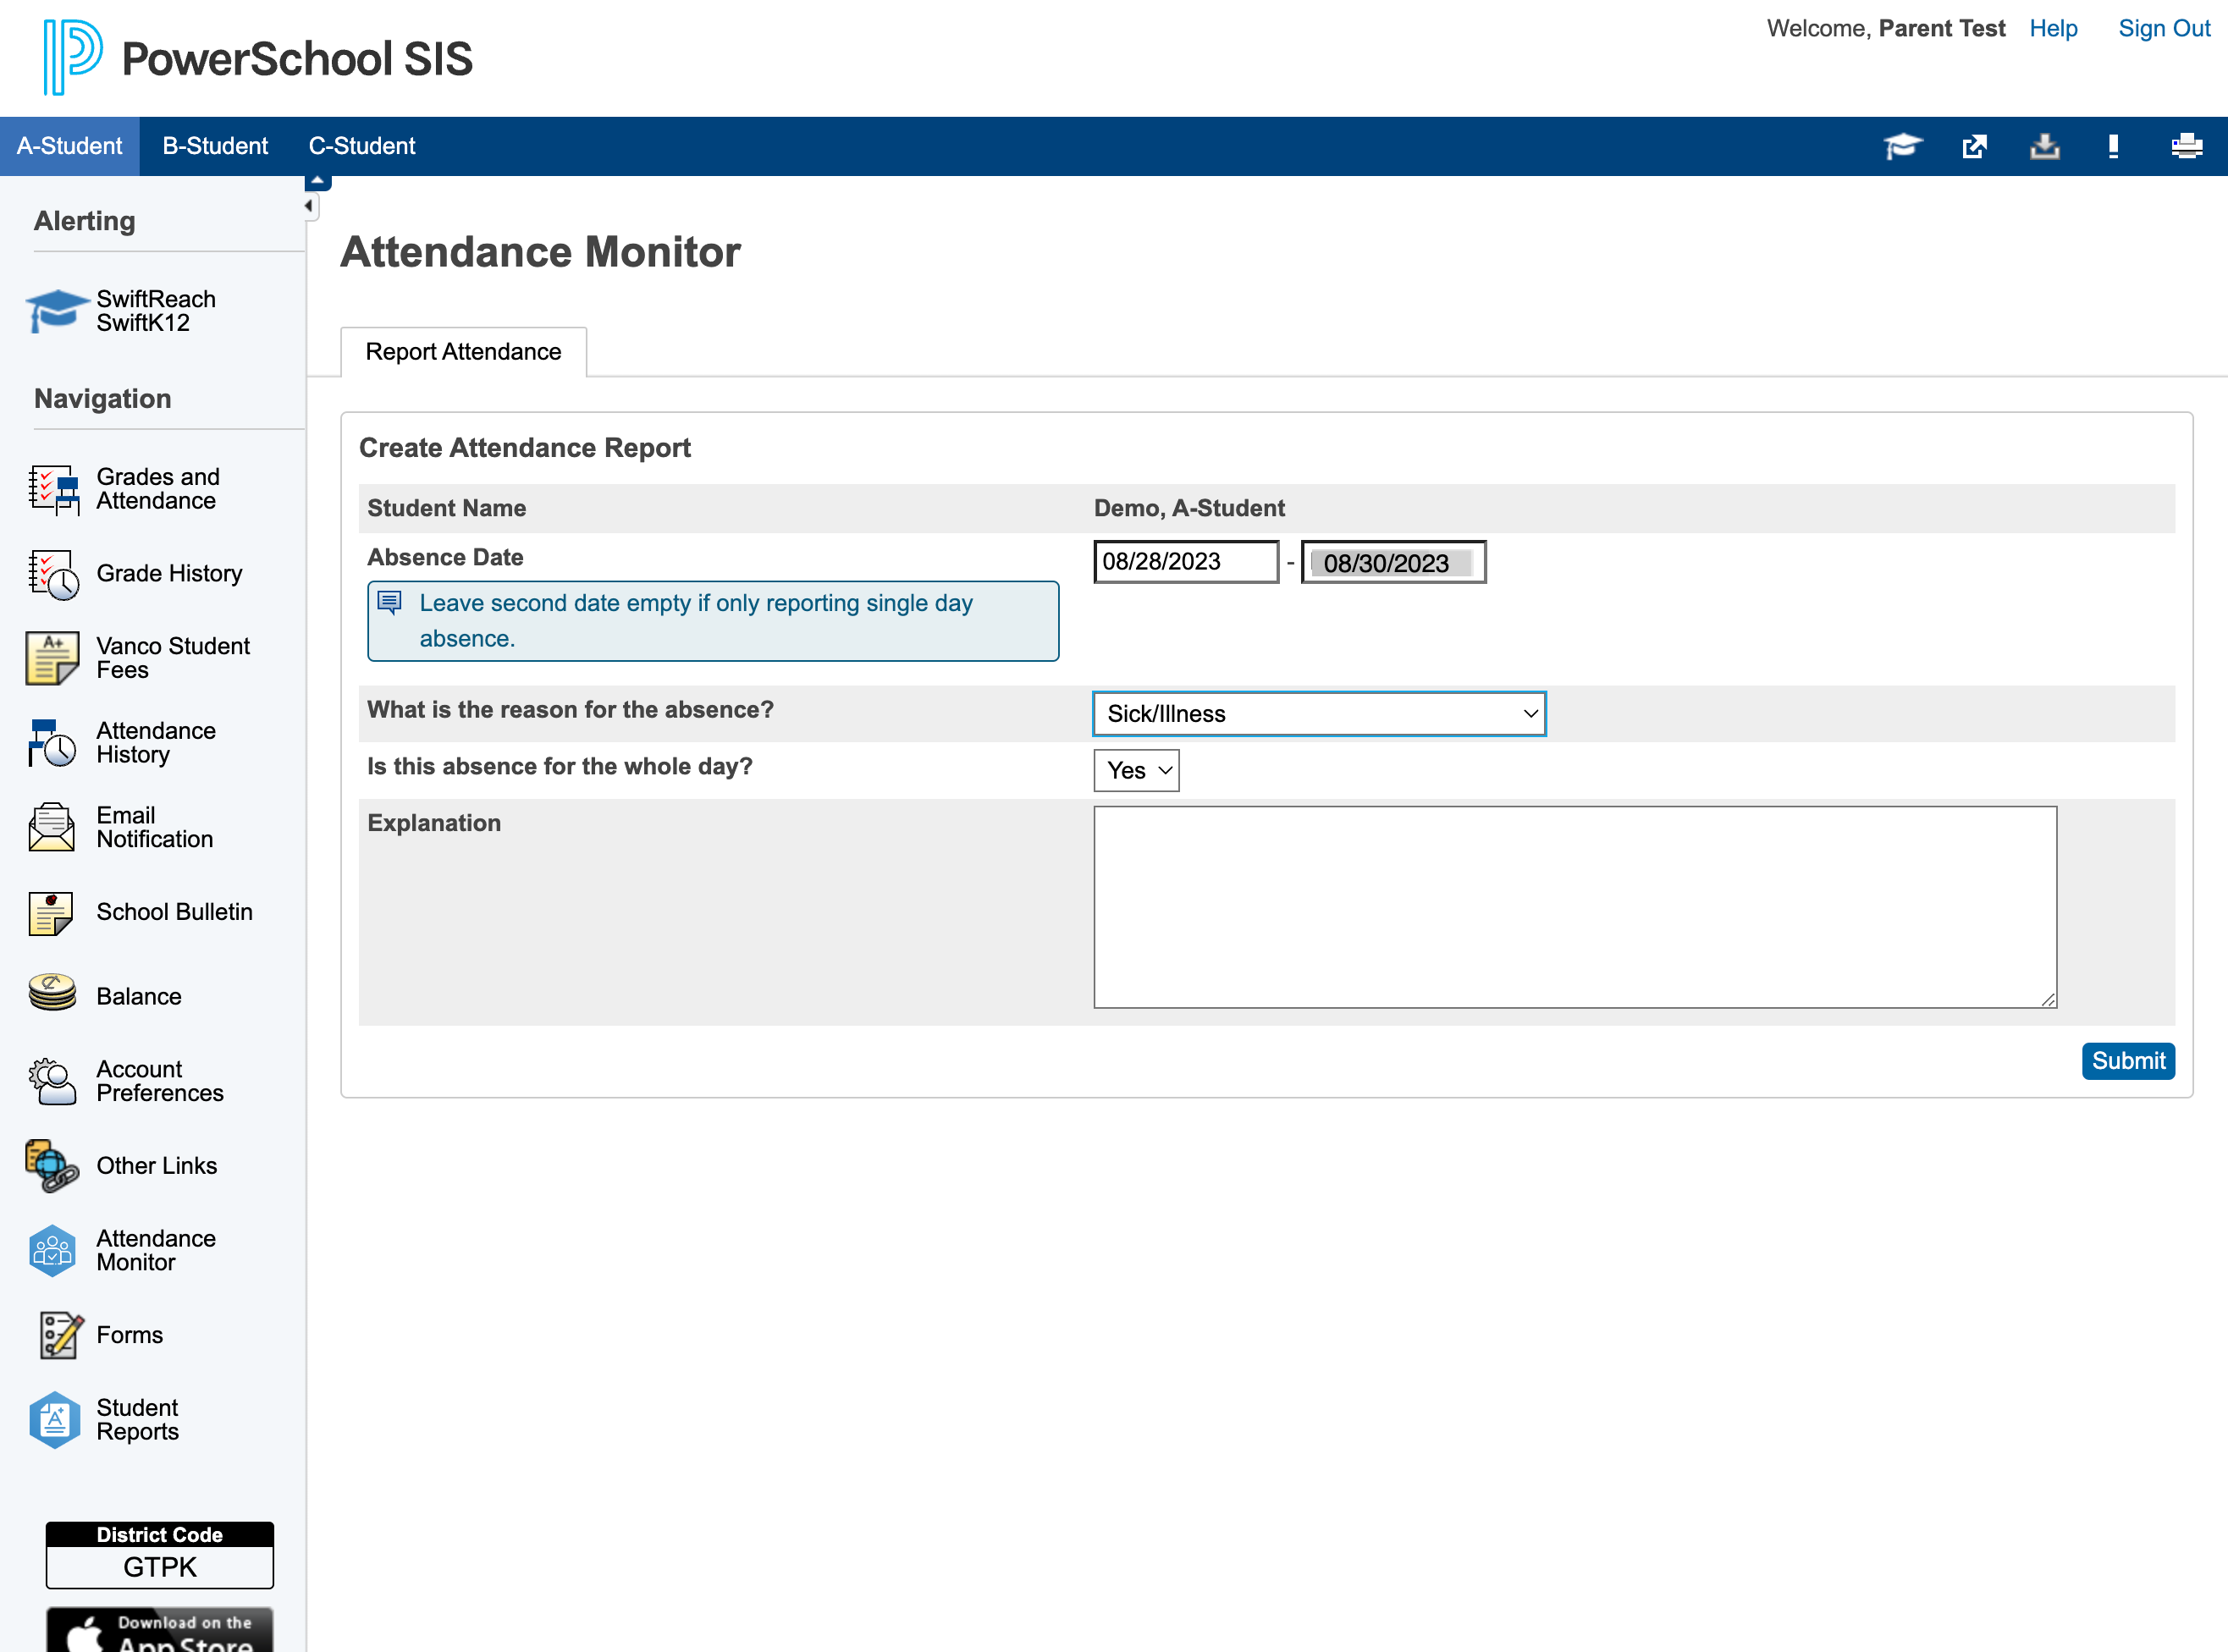Viewport: 2228px width, 1652px height.
Task: Click the download tray icon
Action: 2045,147
